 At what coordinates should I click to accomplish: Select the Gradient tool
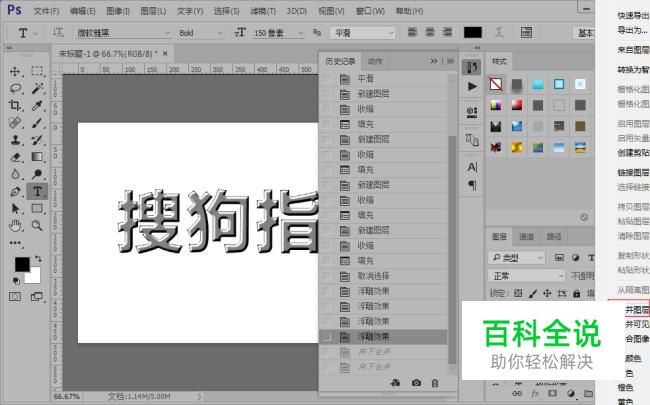37,157
